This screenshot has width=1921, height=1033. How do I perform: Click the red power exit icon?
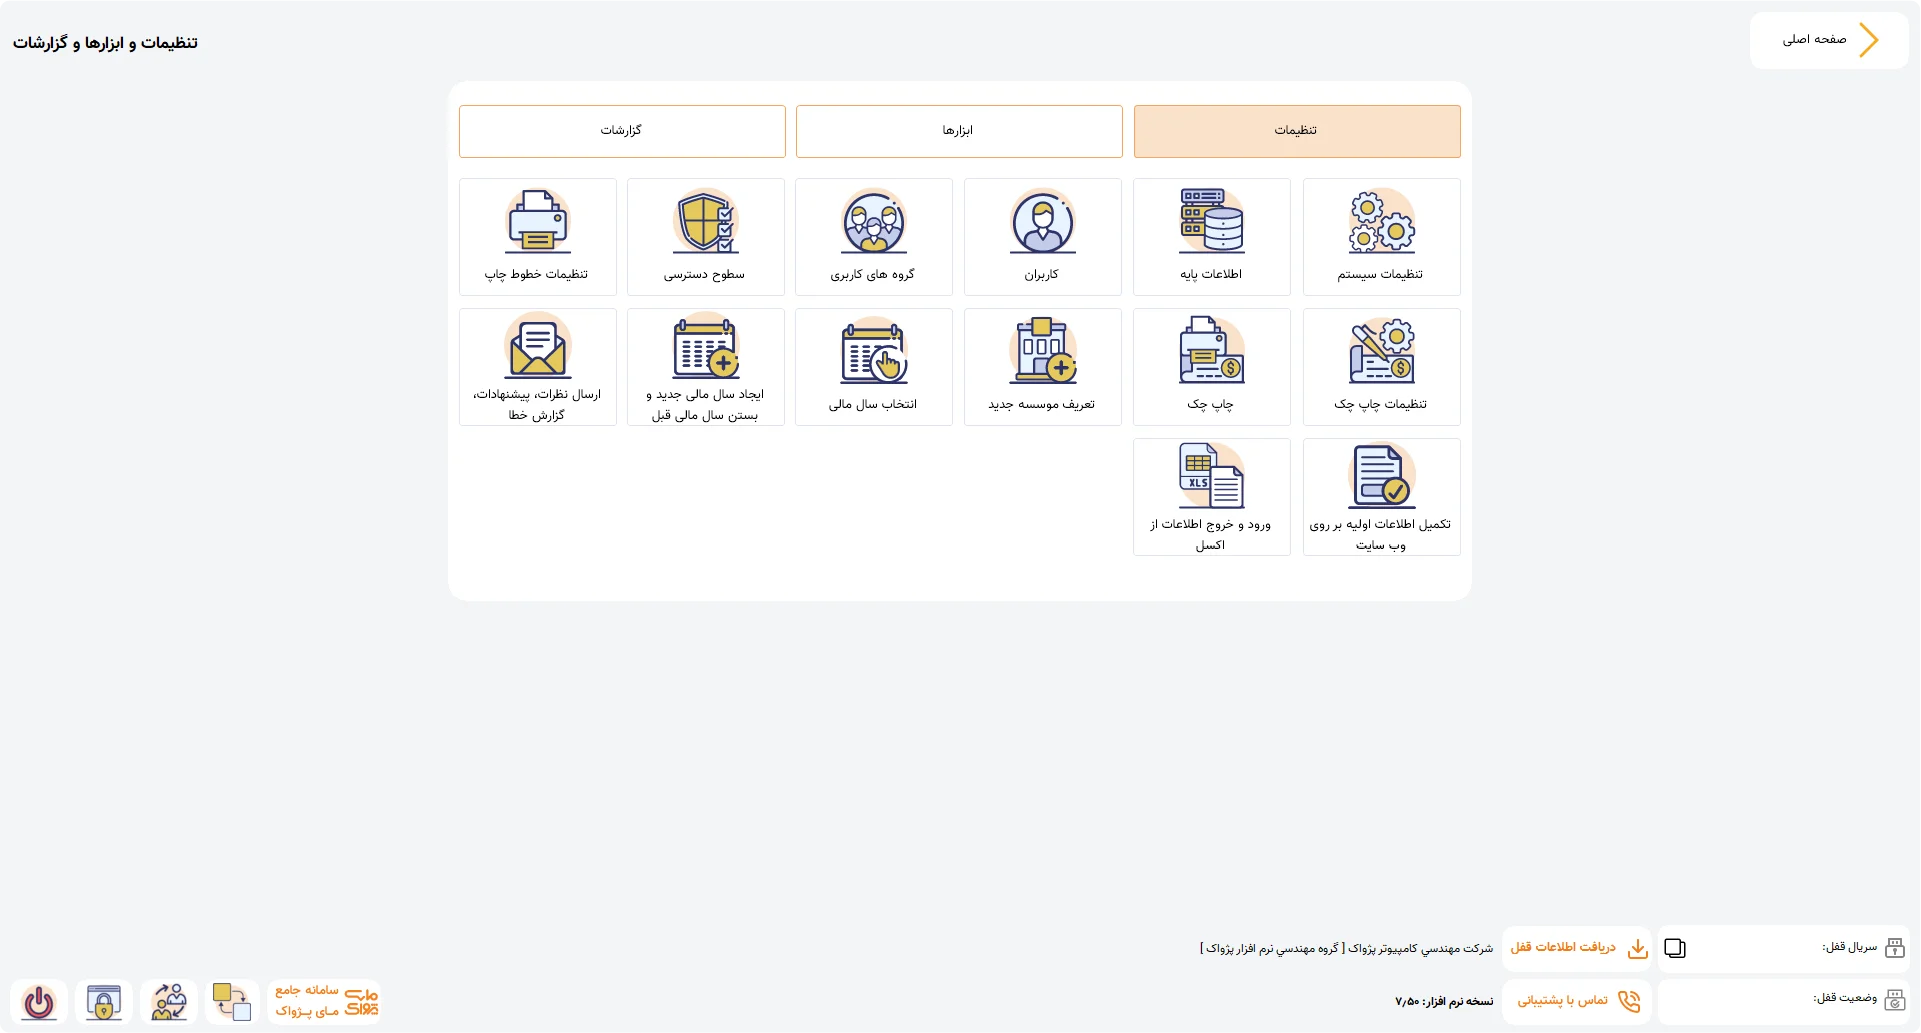click(x=39, y=1002)
